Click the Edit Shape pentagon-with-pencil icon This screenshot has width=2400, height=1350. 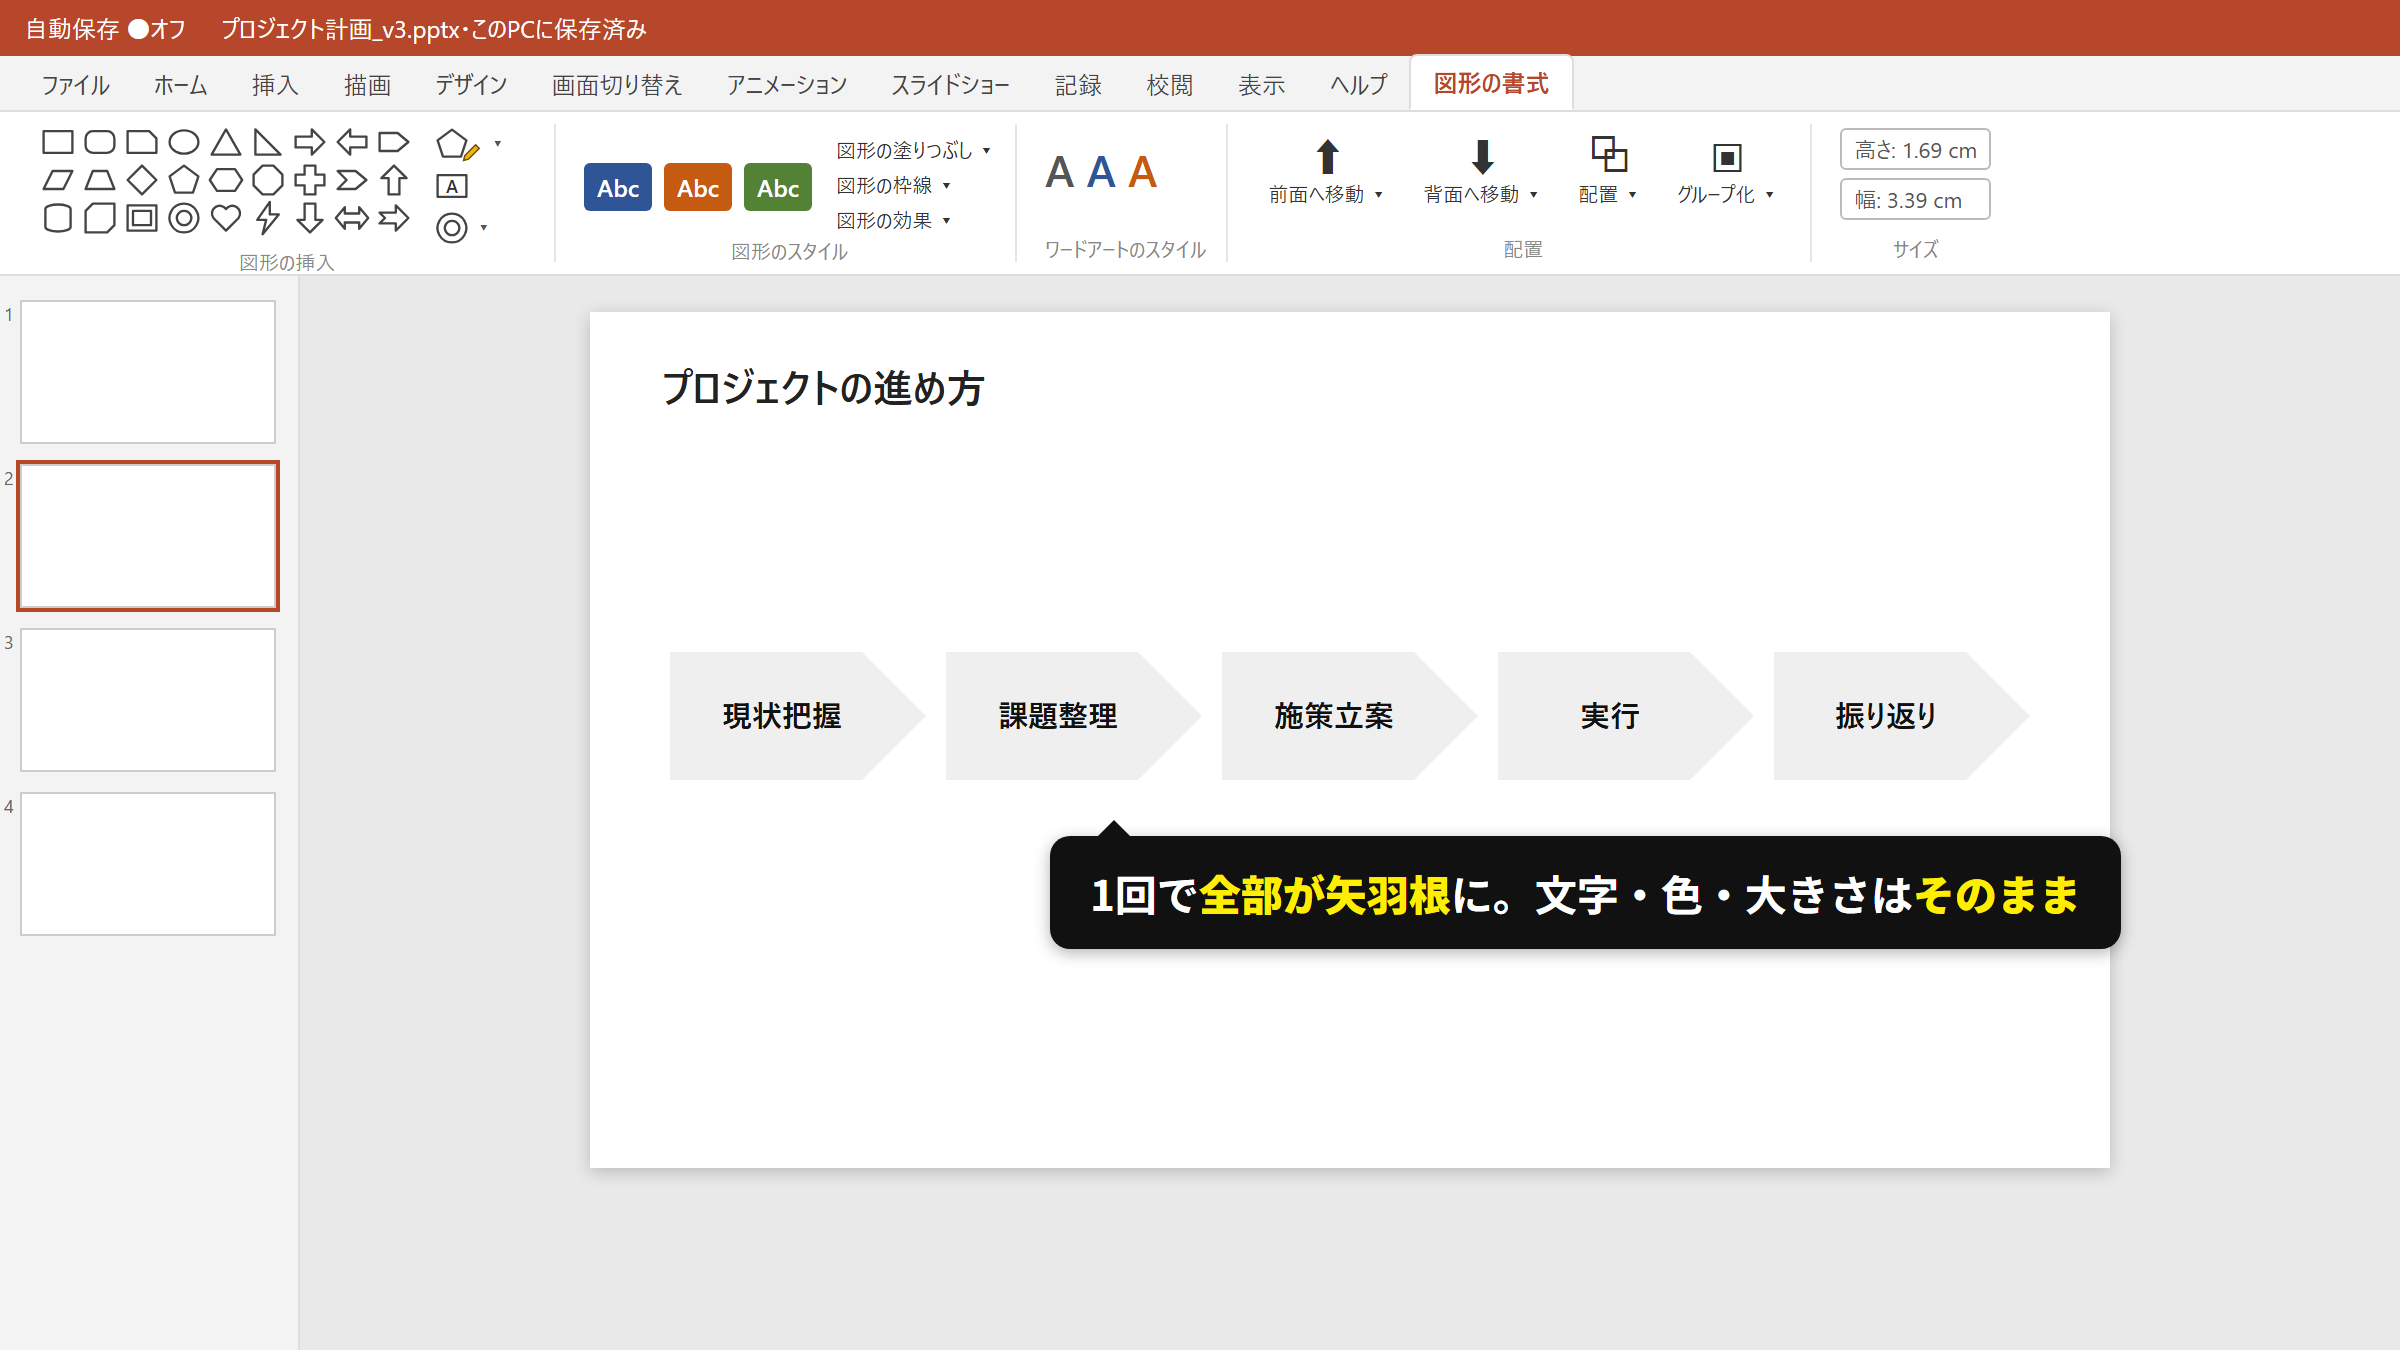click(x=457, y=145)
